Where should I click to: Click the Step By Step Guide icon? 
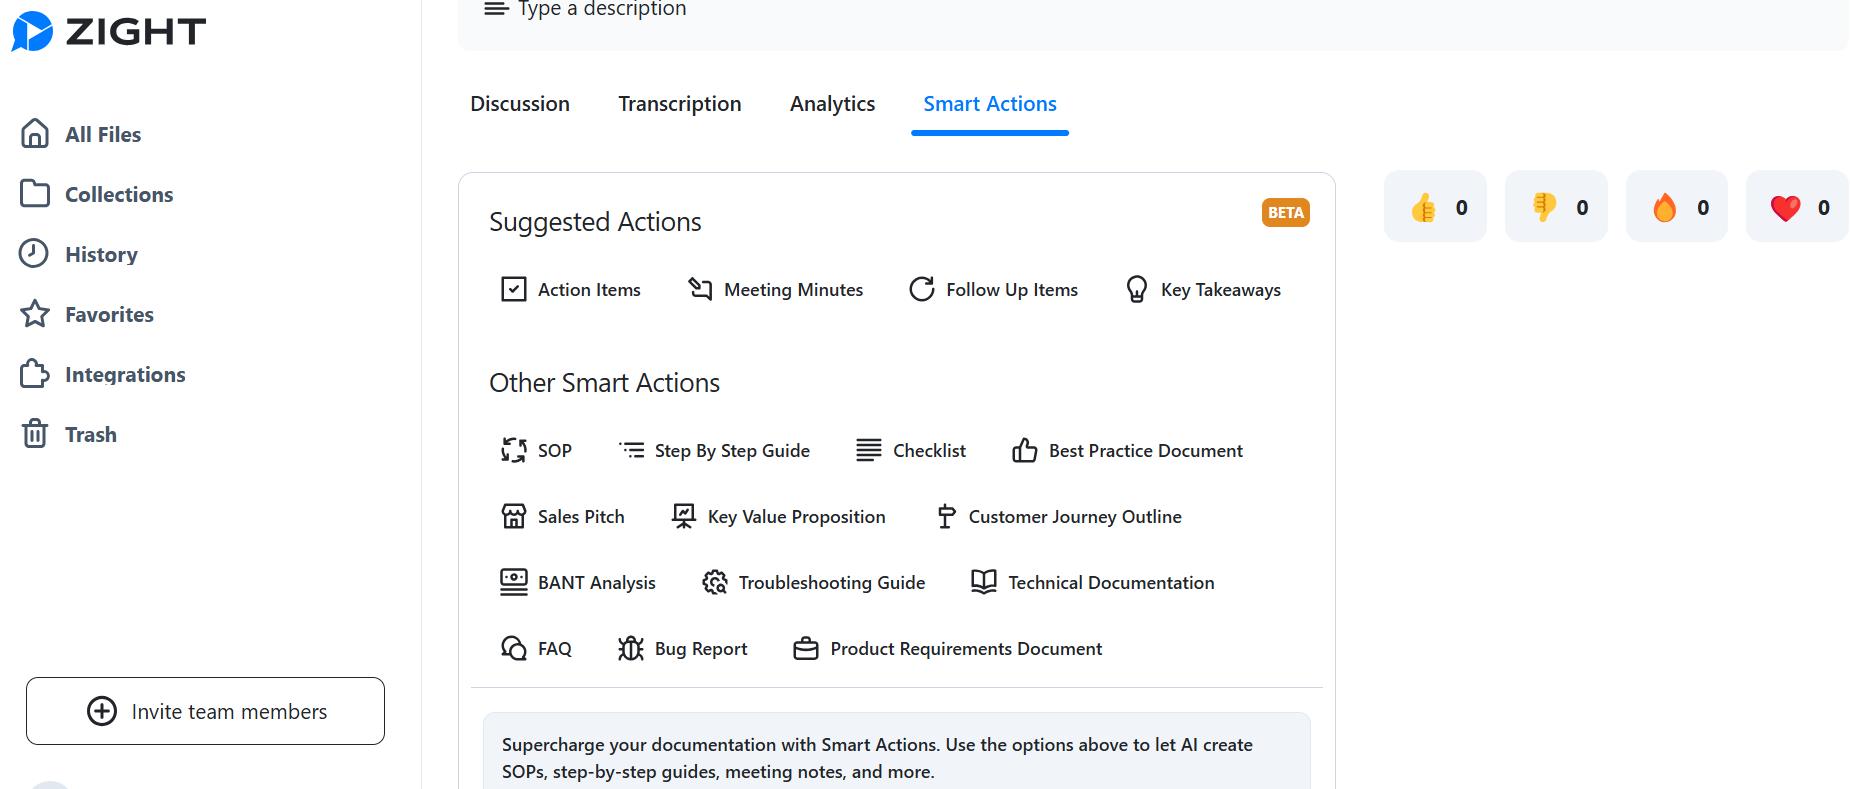pos(632,450)
